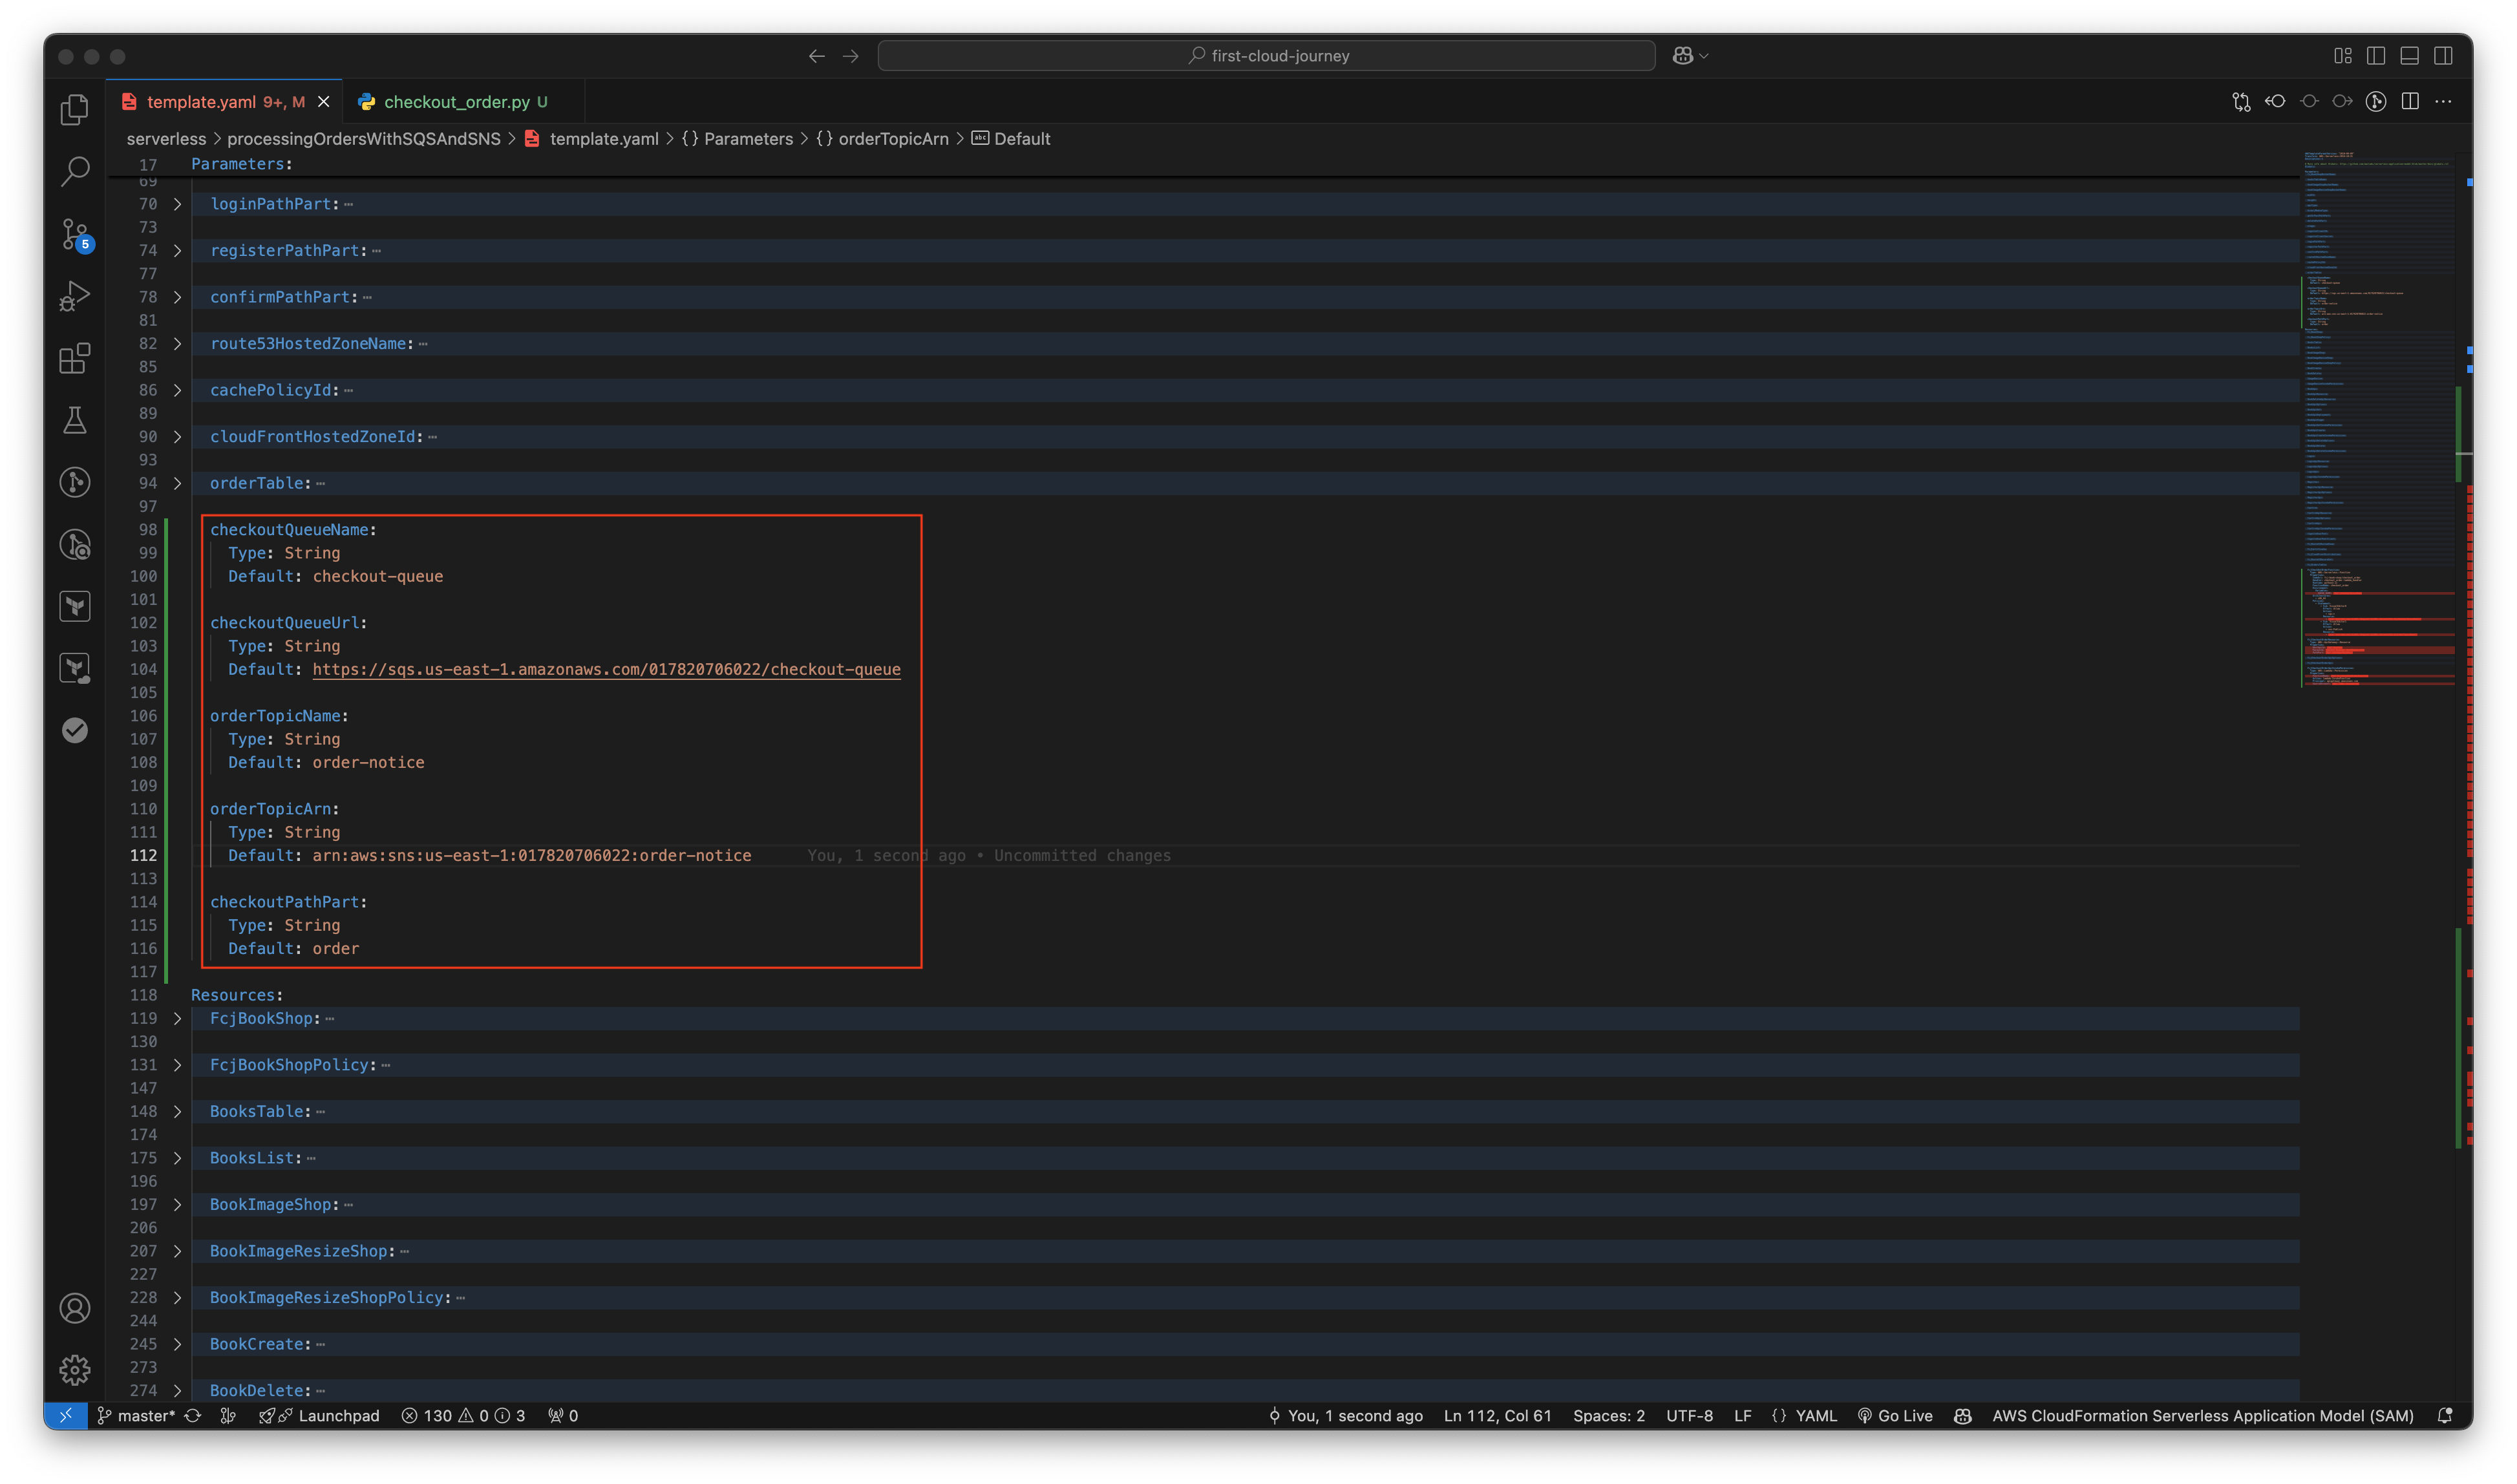Open the editor More Actions ellipsis
Viewport: 2517px width, 1484px height.
2443,102
